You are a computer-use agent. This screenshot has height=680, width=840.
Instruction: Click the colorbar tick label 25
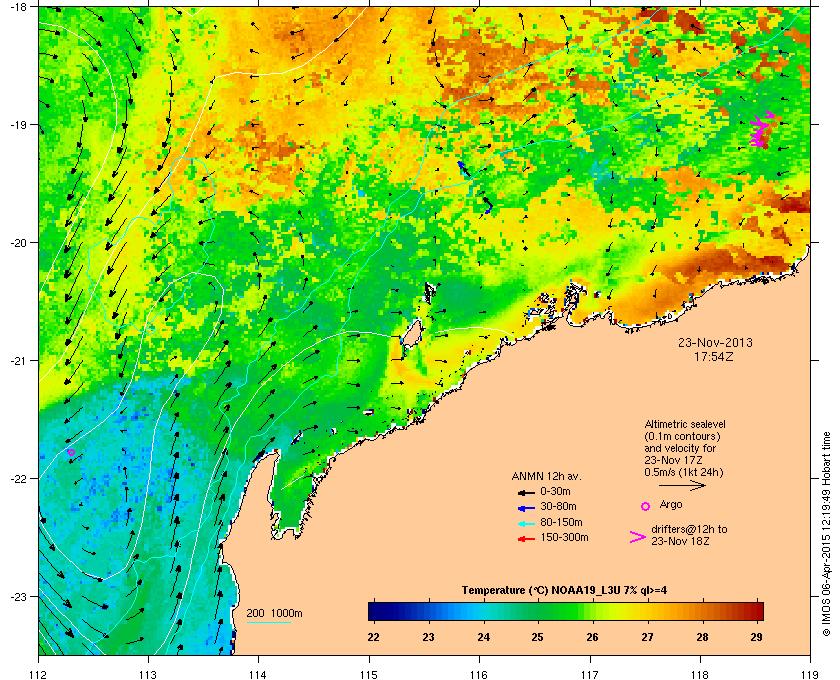pos(537,638)
